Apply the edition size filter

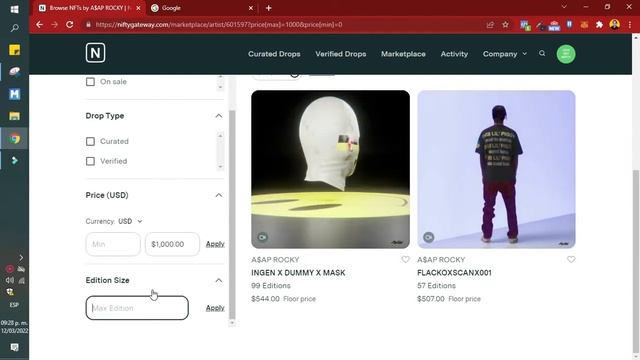pos(215,308)
